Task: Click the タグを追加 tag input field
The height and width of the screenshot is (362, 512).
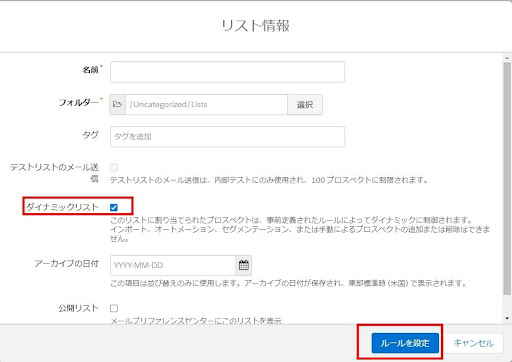Action: (x=227, y=136)
